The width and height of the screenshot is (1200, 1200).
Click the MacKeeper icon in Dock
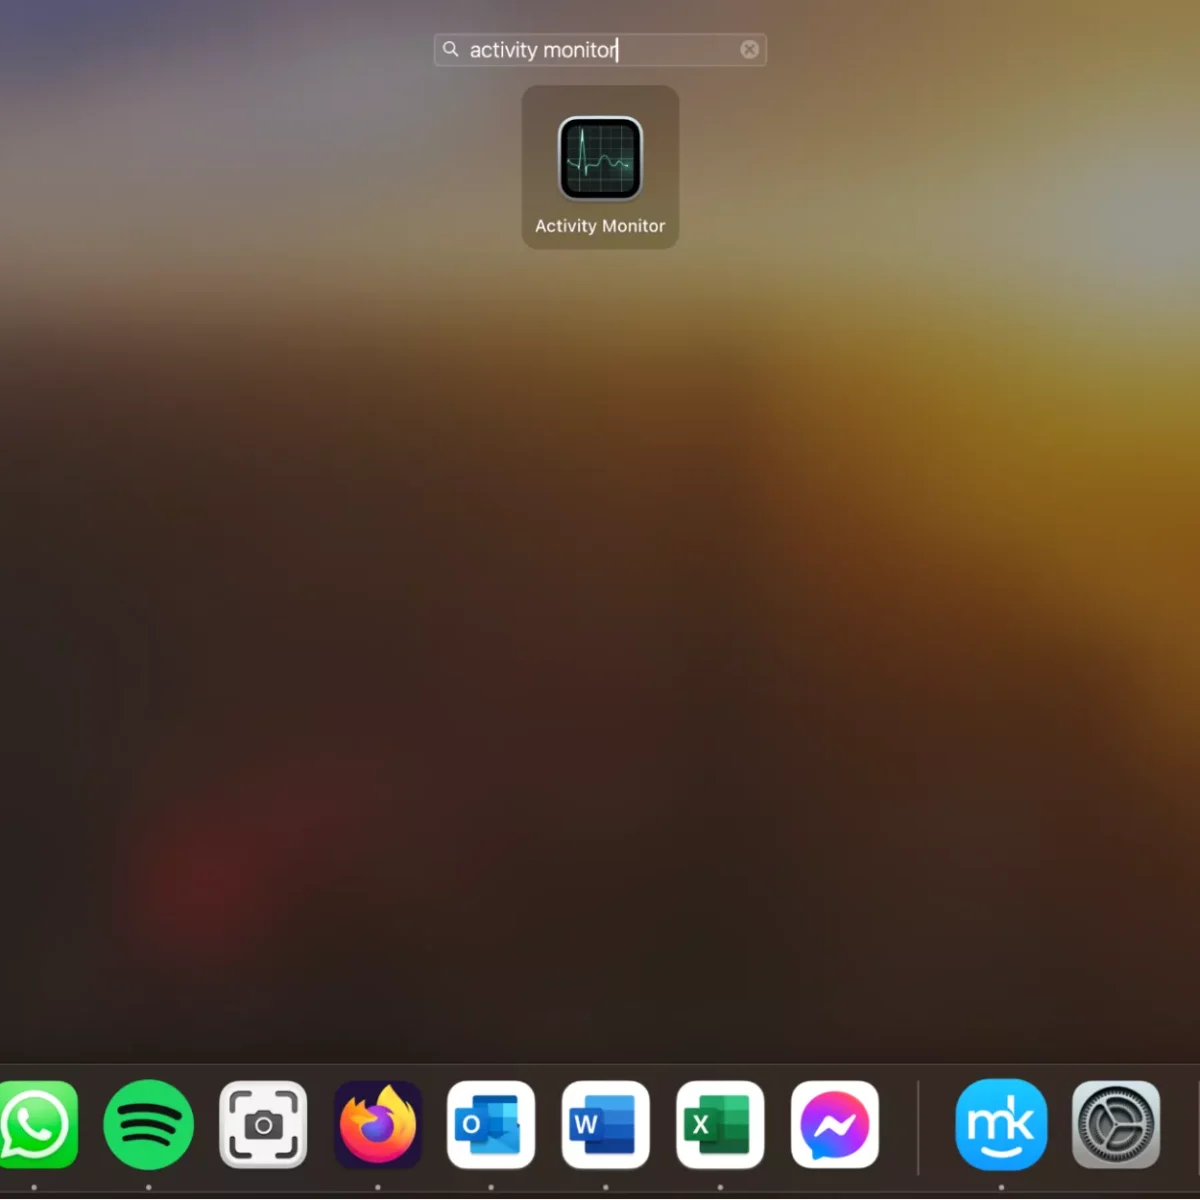1001,1125
